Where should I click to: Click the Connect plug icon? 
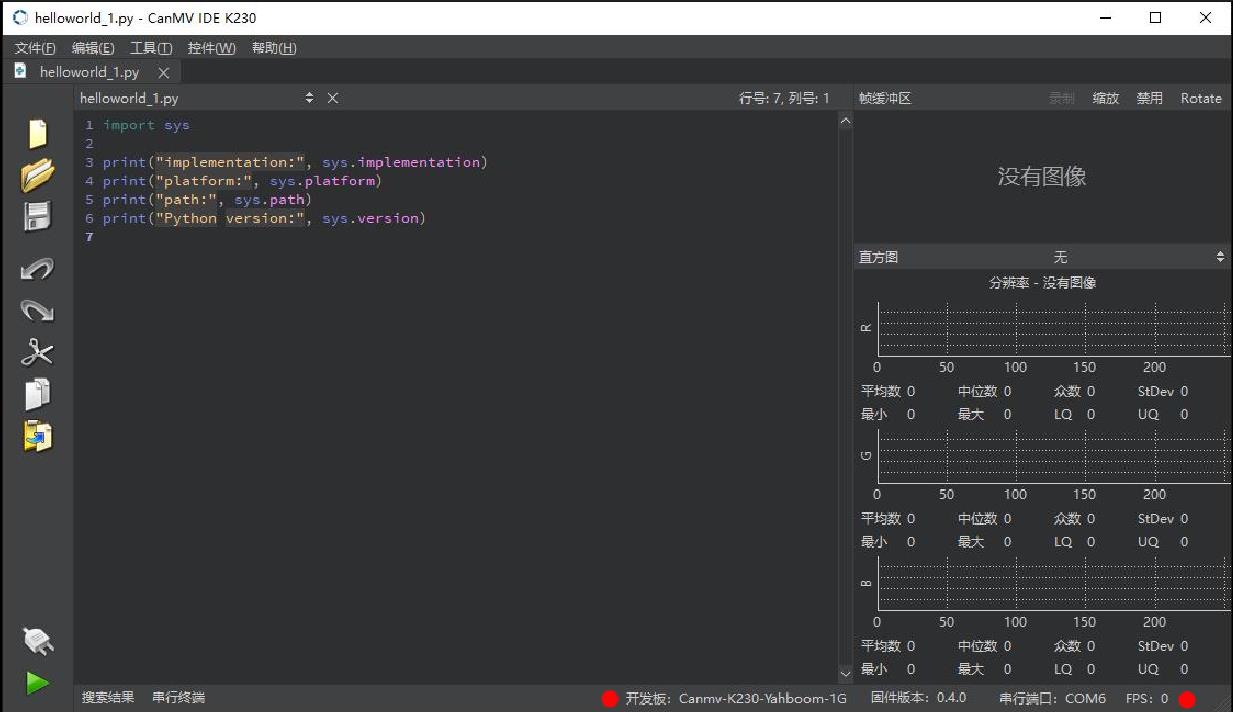37,640
